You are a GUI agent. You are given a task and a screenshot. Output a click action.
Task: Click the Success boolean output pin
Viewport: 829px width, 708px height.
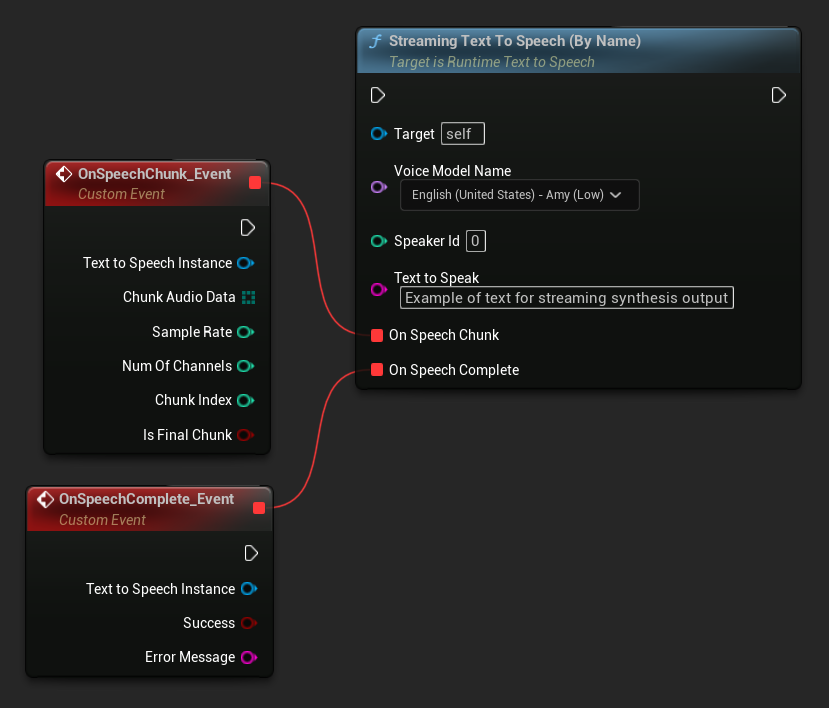point(249,623)
